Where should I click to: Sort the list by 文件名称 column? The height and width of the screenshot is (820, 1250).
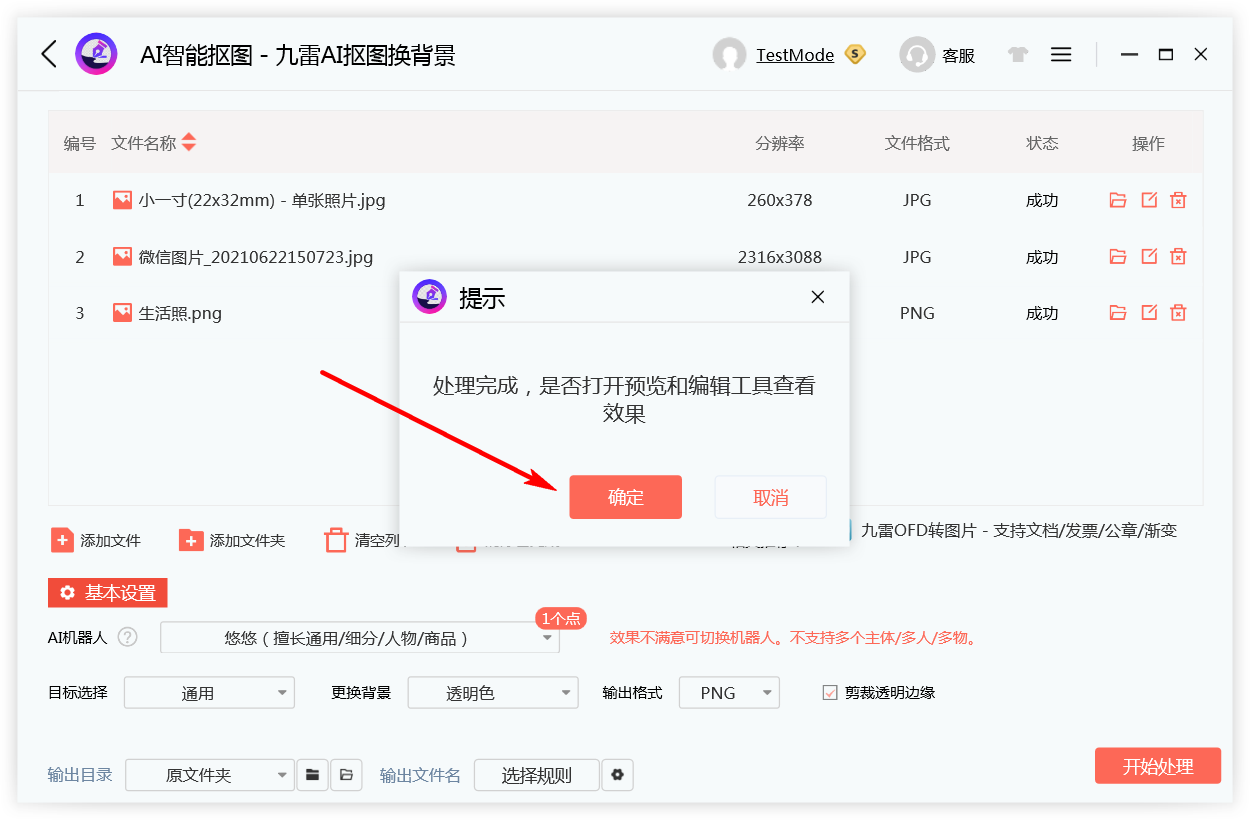pos(188,143)
